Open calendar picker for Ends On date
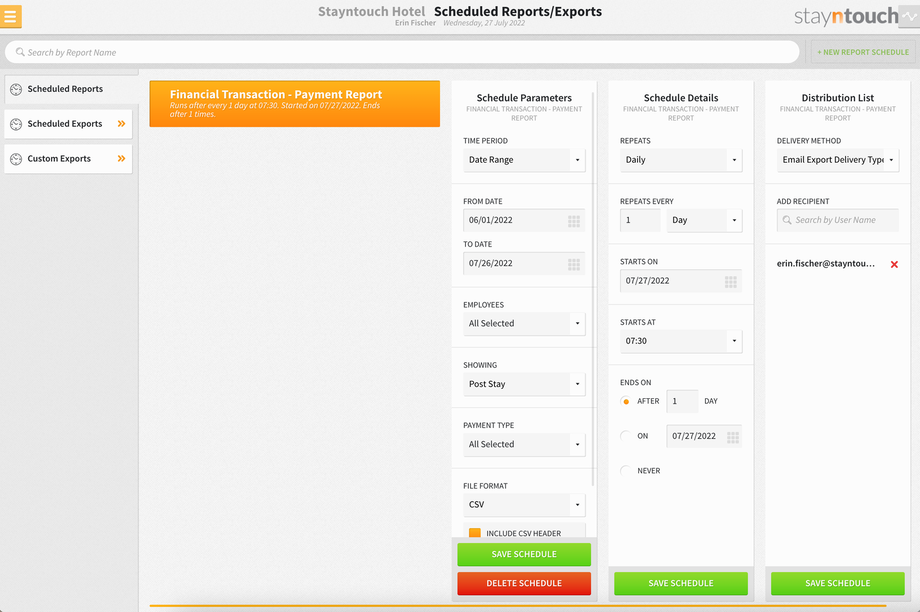Screen dimensions: 920x612 [733, 437]
